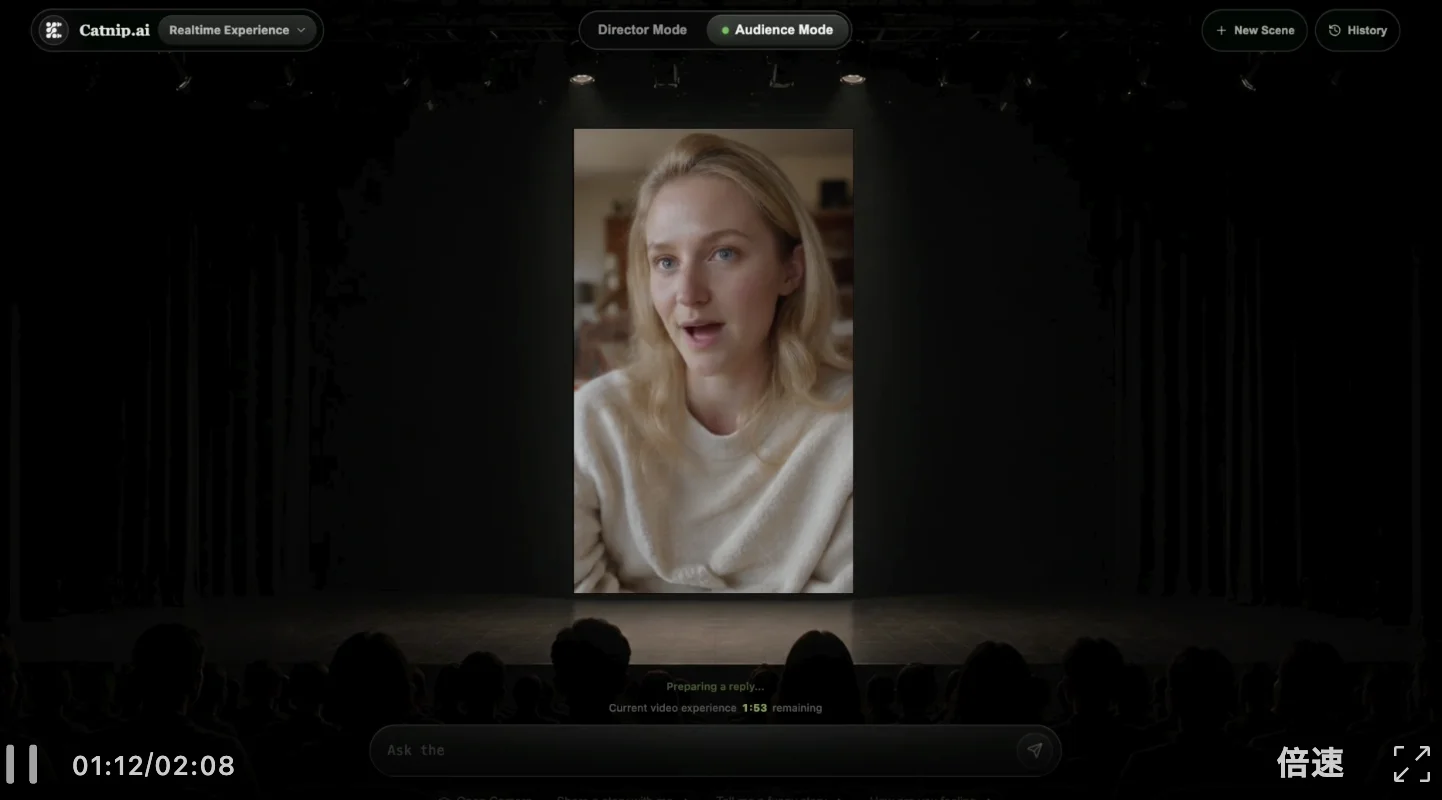Click the Catnip.ai round logo icon
The height and width of the screenshot is (800, 1442).
pyautogui.click(x=54, y=30)
